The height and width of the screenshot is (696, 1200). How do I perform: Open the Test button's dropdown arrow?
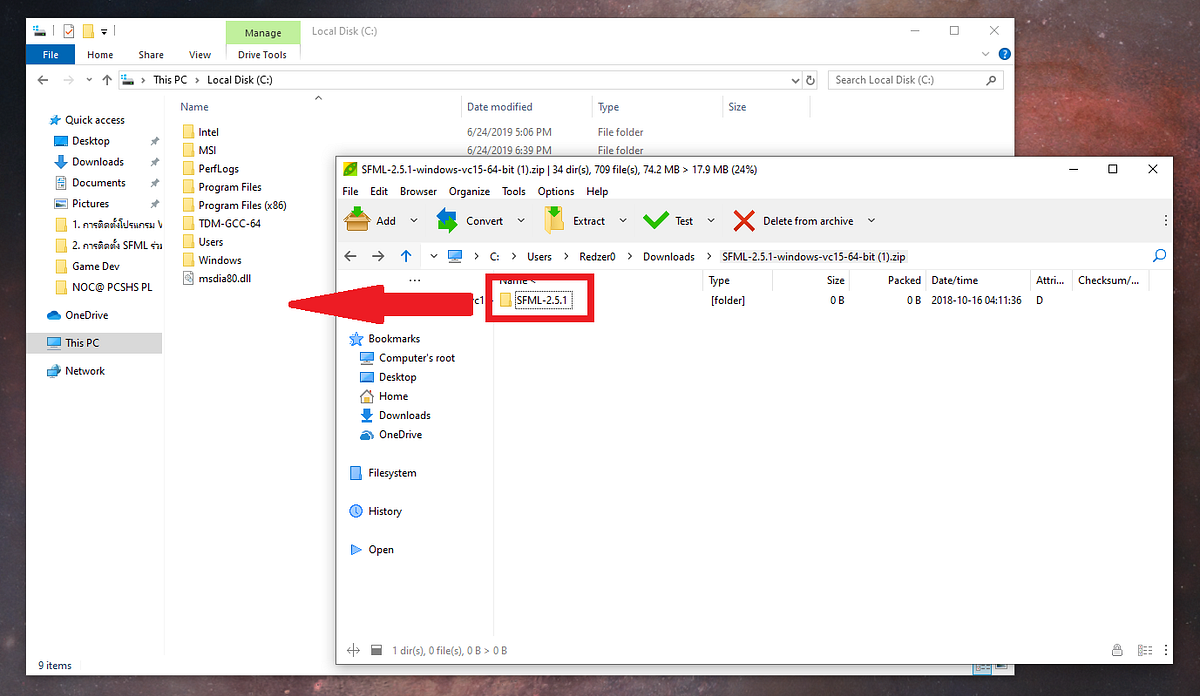pyautogui.click(x=711, y=221)
